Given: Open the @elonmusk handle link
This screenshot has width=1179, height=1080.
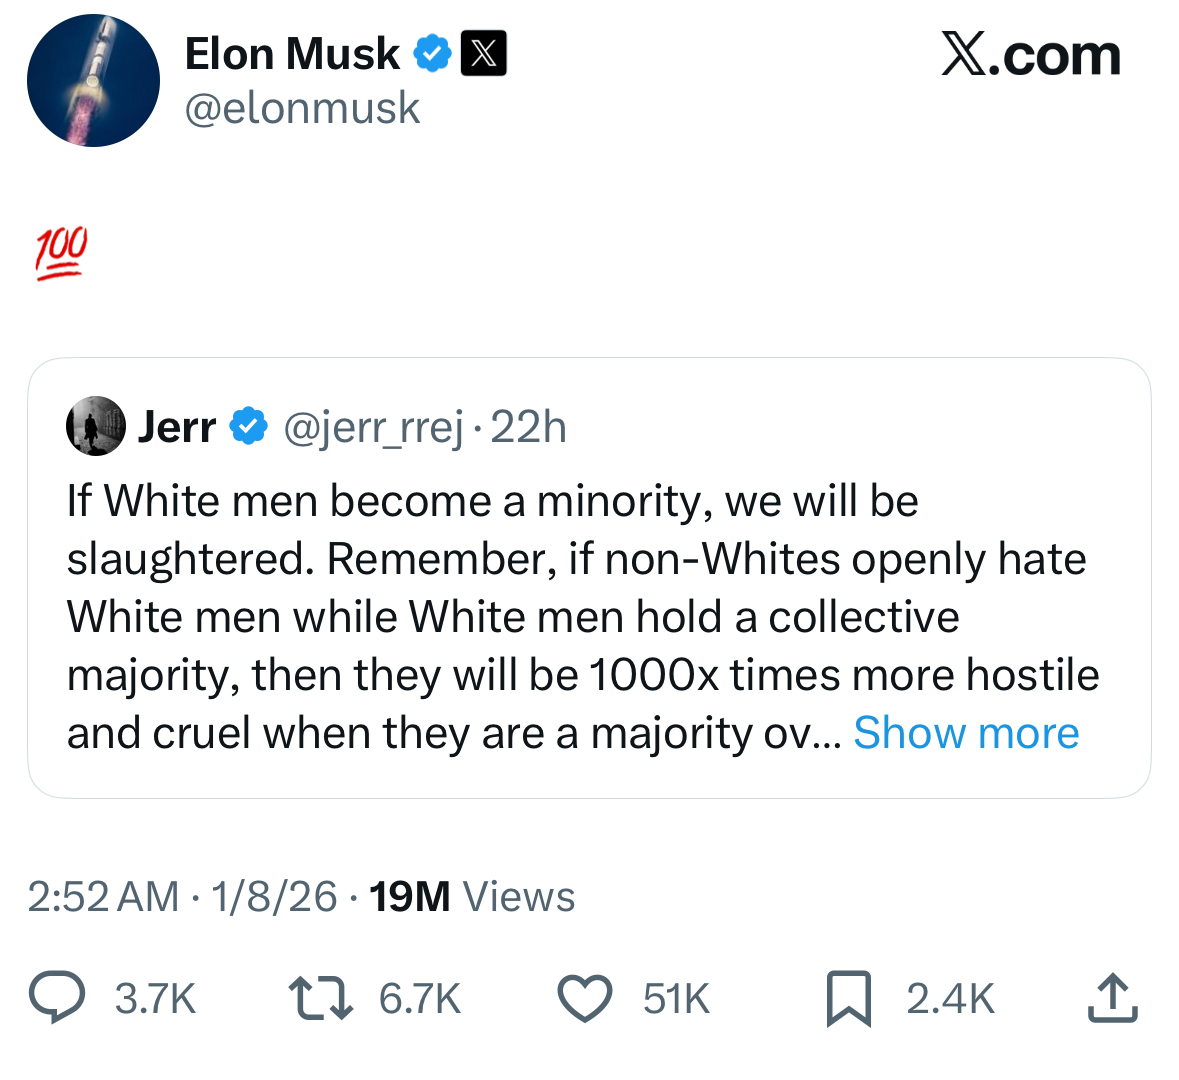Looking at the screenshot, I should (x=302, y=108).
